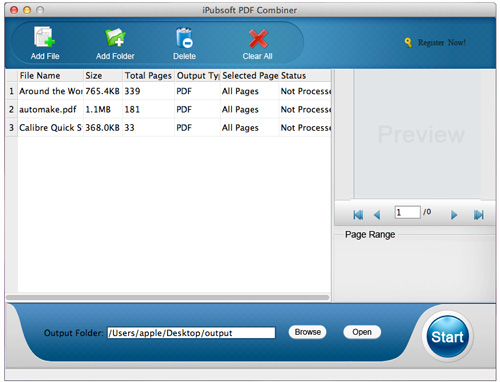Click the Browse button
500x382 pixels.
[x=307, y=332]
